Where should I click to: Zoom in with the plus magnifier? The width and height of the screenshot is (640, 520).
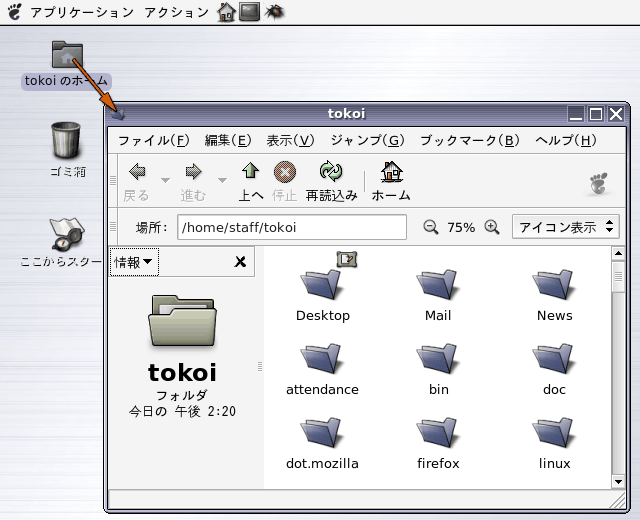pos(492,227)
